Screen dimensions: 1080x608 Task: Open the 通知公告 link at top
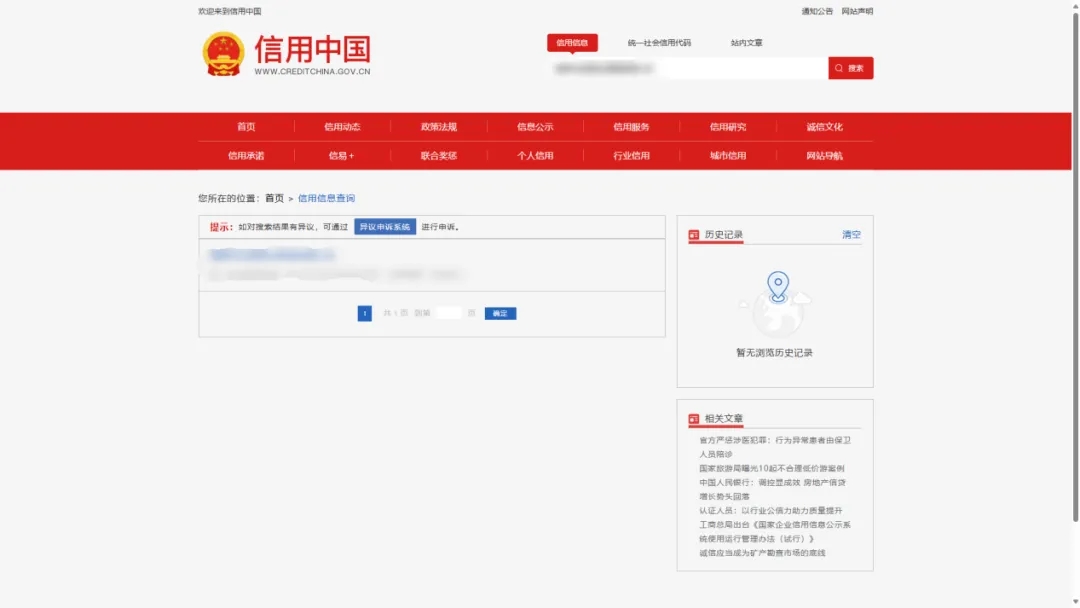tap(817, 11)
